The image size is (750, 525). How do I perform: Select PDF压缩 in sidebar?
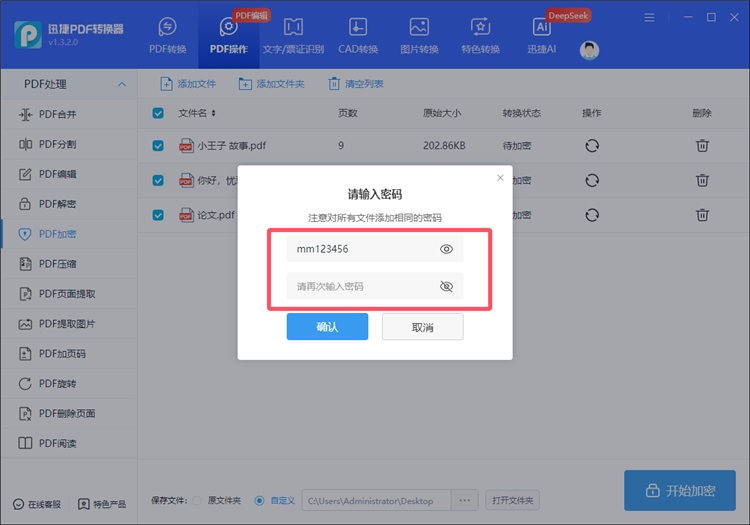click(69, 264)
